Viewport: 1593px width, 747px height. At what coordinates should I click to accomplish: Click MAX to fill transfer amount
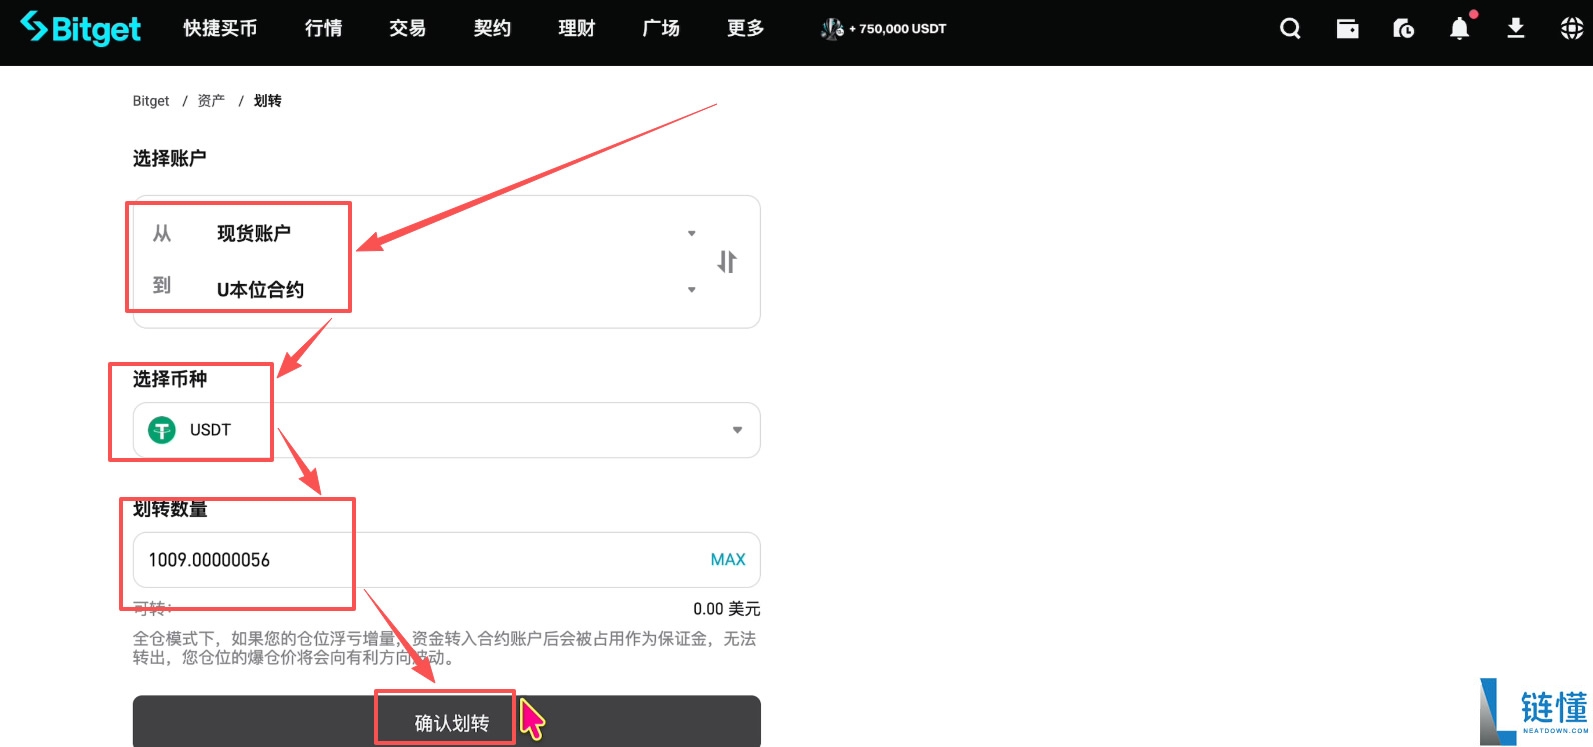(x=728, y=560)
